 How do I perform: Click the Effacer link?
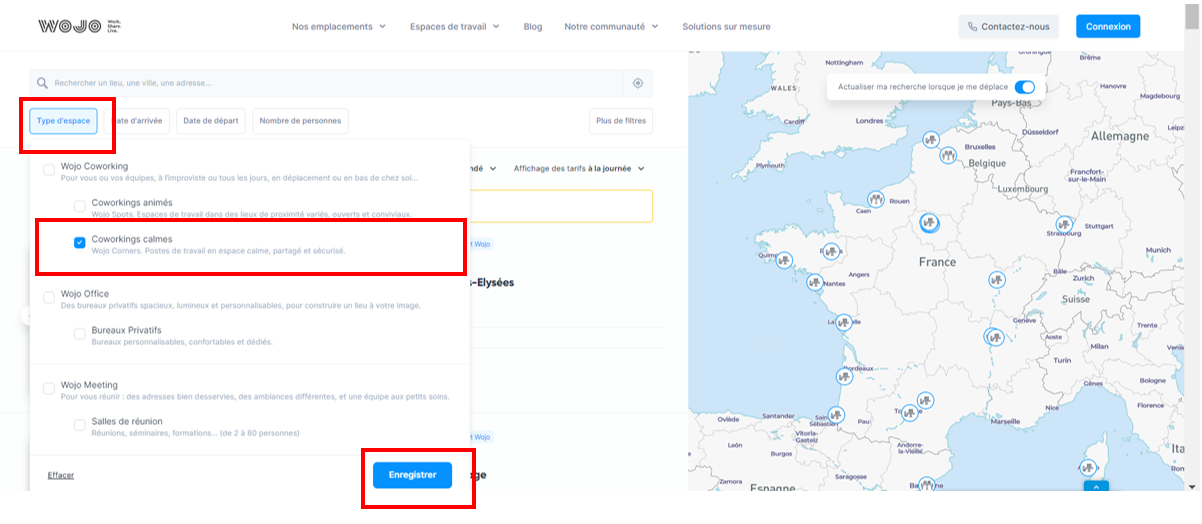click(x=61, y=475)
